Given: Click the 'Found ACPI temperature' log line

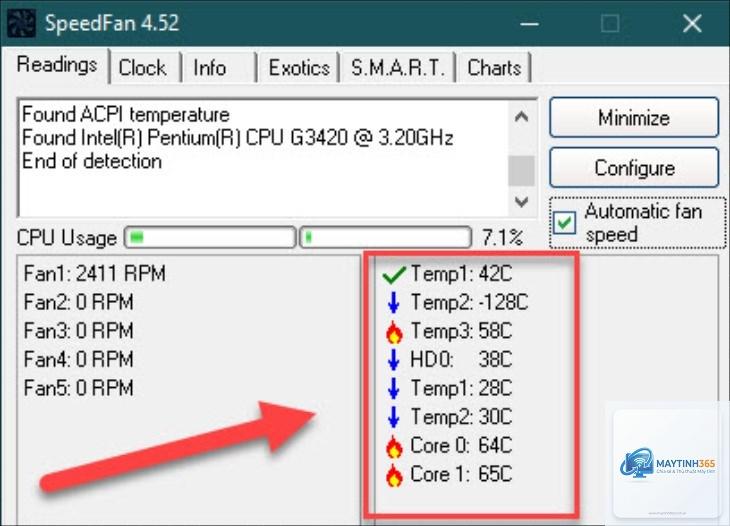Looking at the screenshot, I should click(126, 115).
